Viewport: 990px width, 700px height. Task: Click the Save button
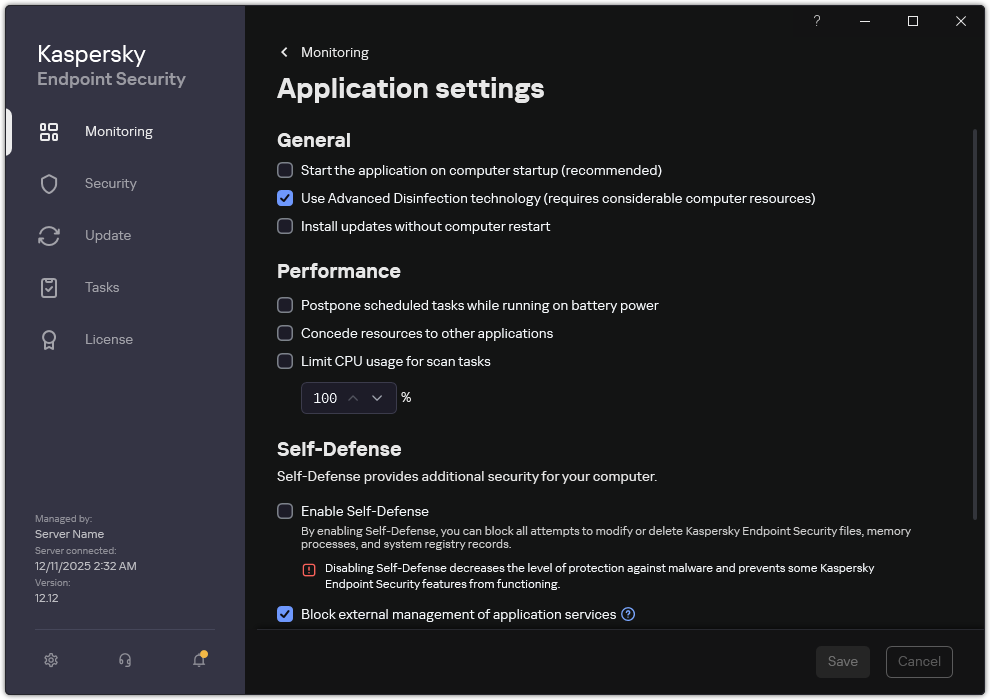pos(842,661)
